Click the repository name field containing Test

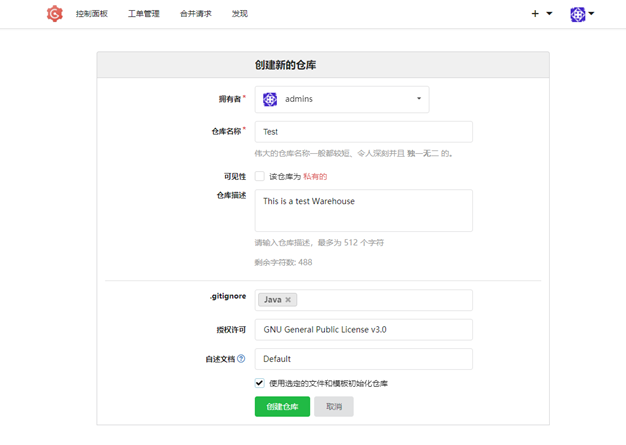pyautogui.click(x=364, y=132)
